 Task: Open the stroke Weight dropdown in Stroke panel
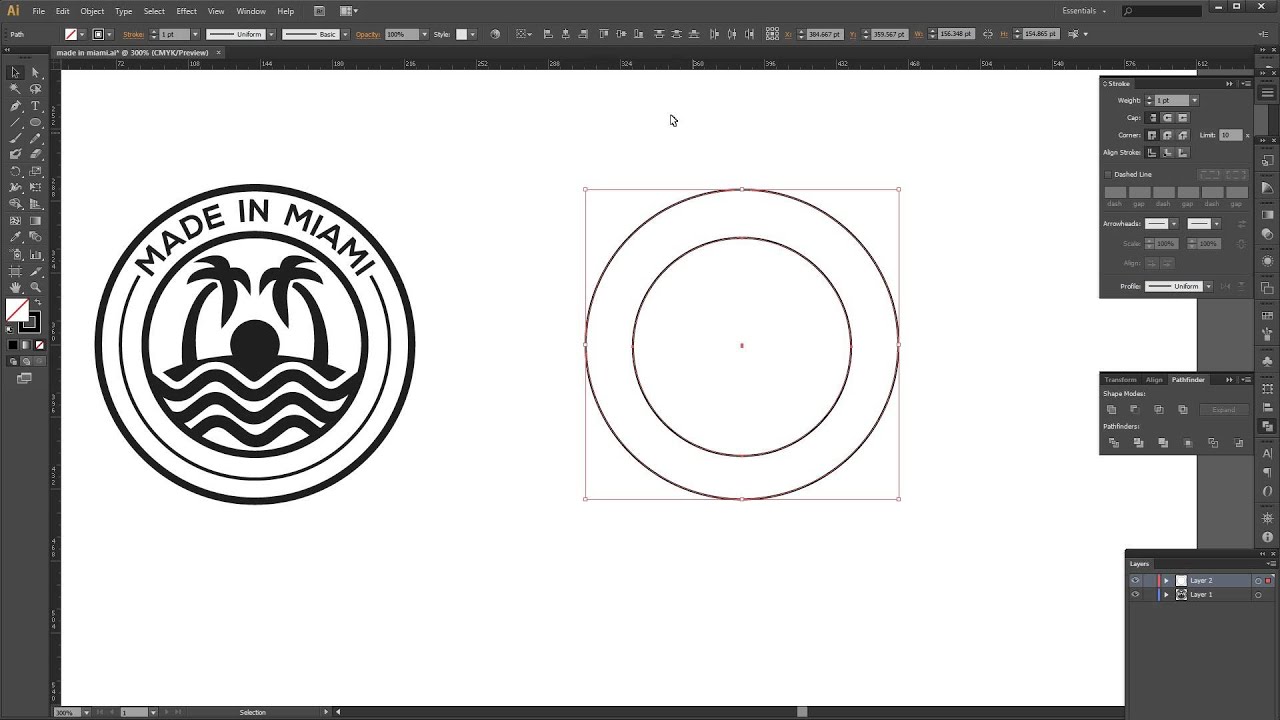click(x=1194, y=100)
